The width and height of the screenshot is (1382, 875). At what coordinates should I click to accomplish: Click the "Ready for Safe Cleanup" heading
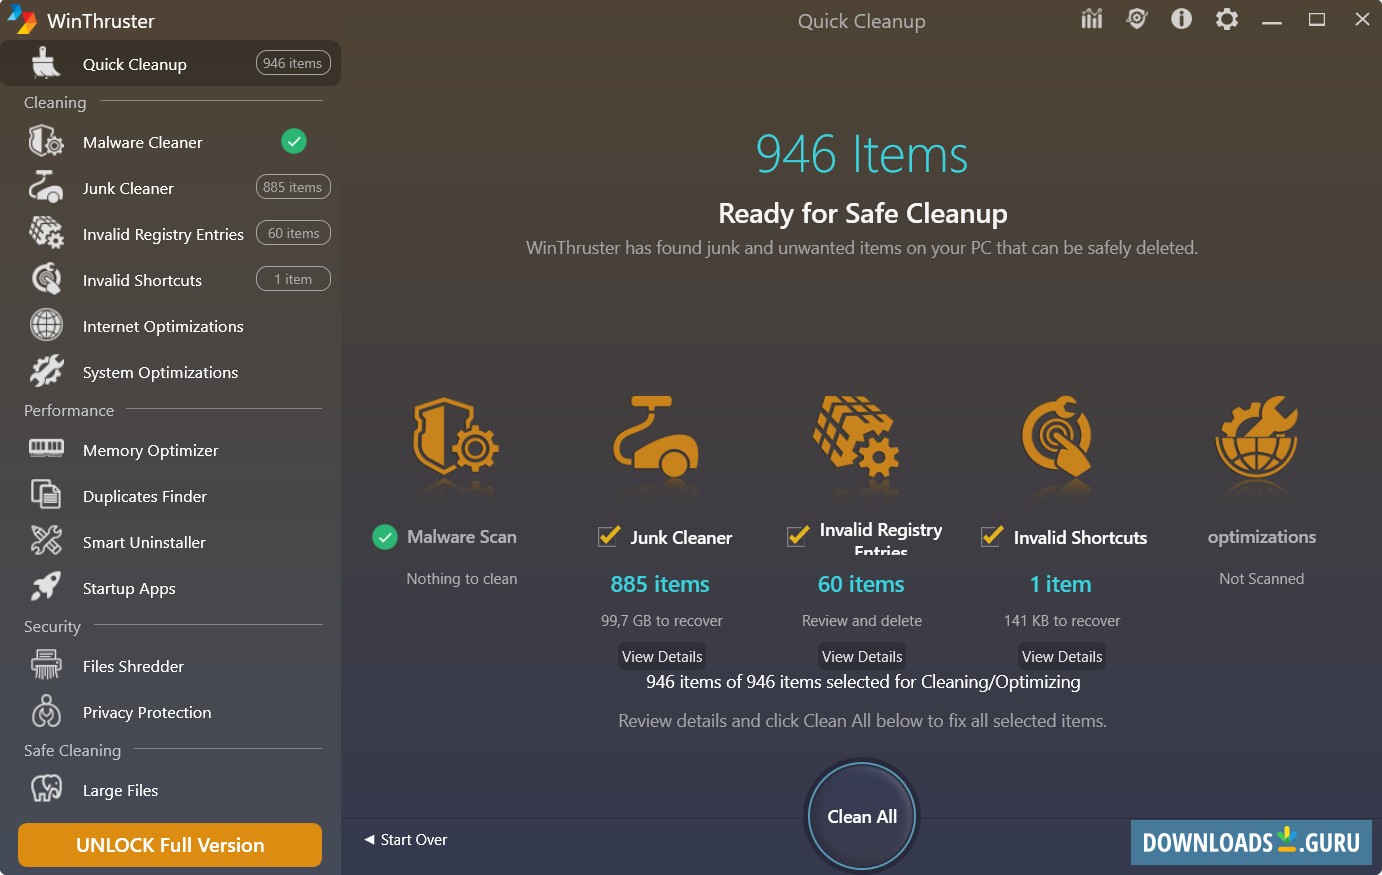[x=863, y=213]
